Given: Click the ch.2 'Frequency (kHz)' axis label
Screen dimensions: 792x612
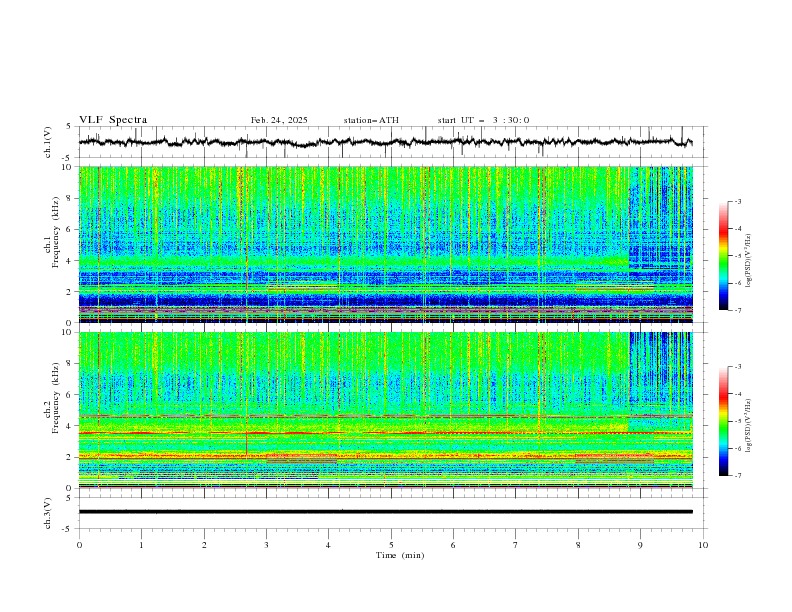Looking at the screenshot, I should click(x=56, y=398).
